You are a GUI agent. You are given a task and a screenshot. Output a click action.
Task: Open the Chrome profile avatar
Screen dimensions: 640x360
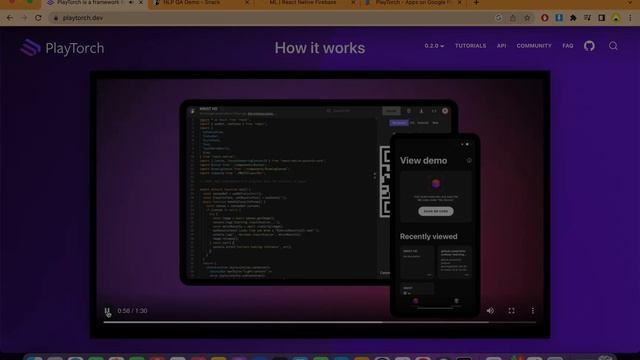pyautogui.click(x=616, y=18)
